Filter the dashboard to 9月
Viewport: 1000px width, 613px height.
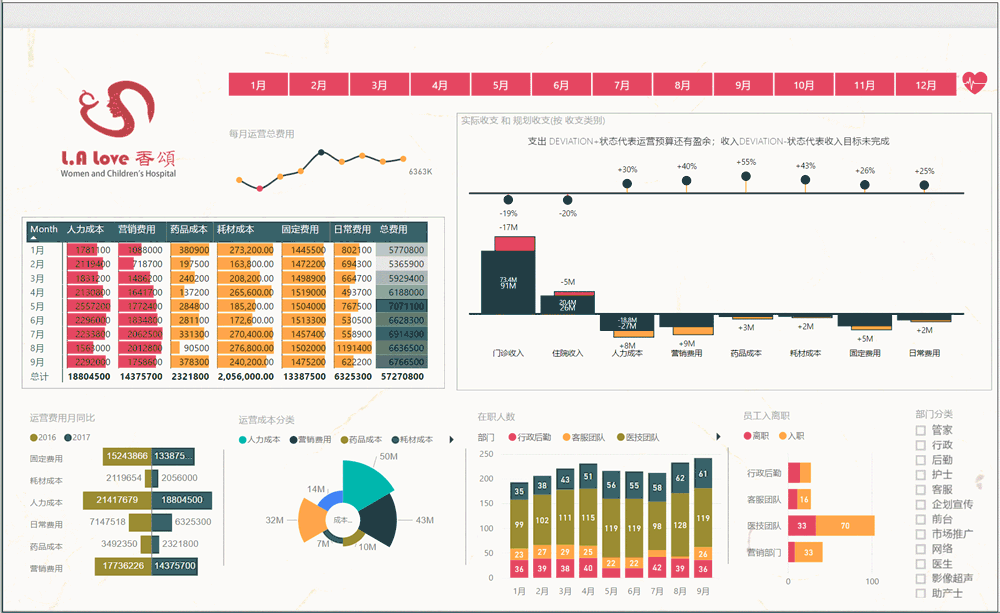pos(743,84)
